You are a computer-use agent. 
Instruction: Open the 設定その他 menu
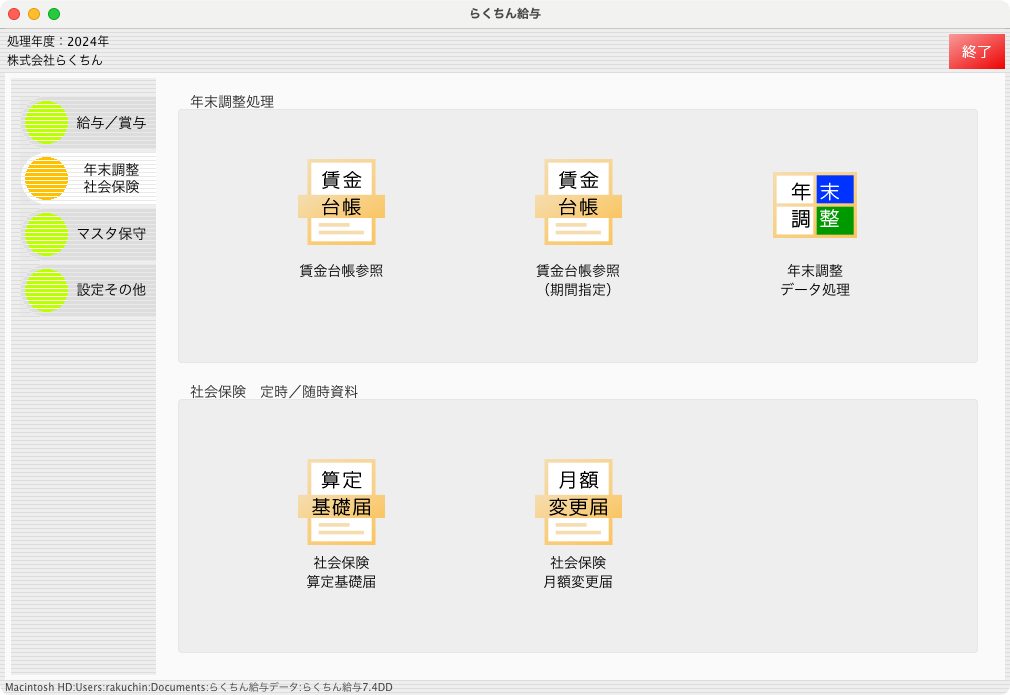tap(88, 290)
